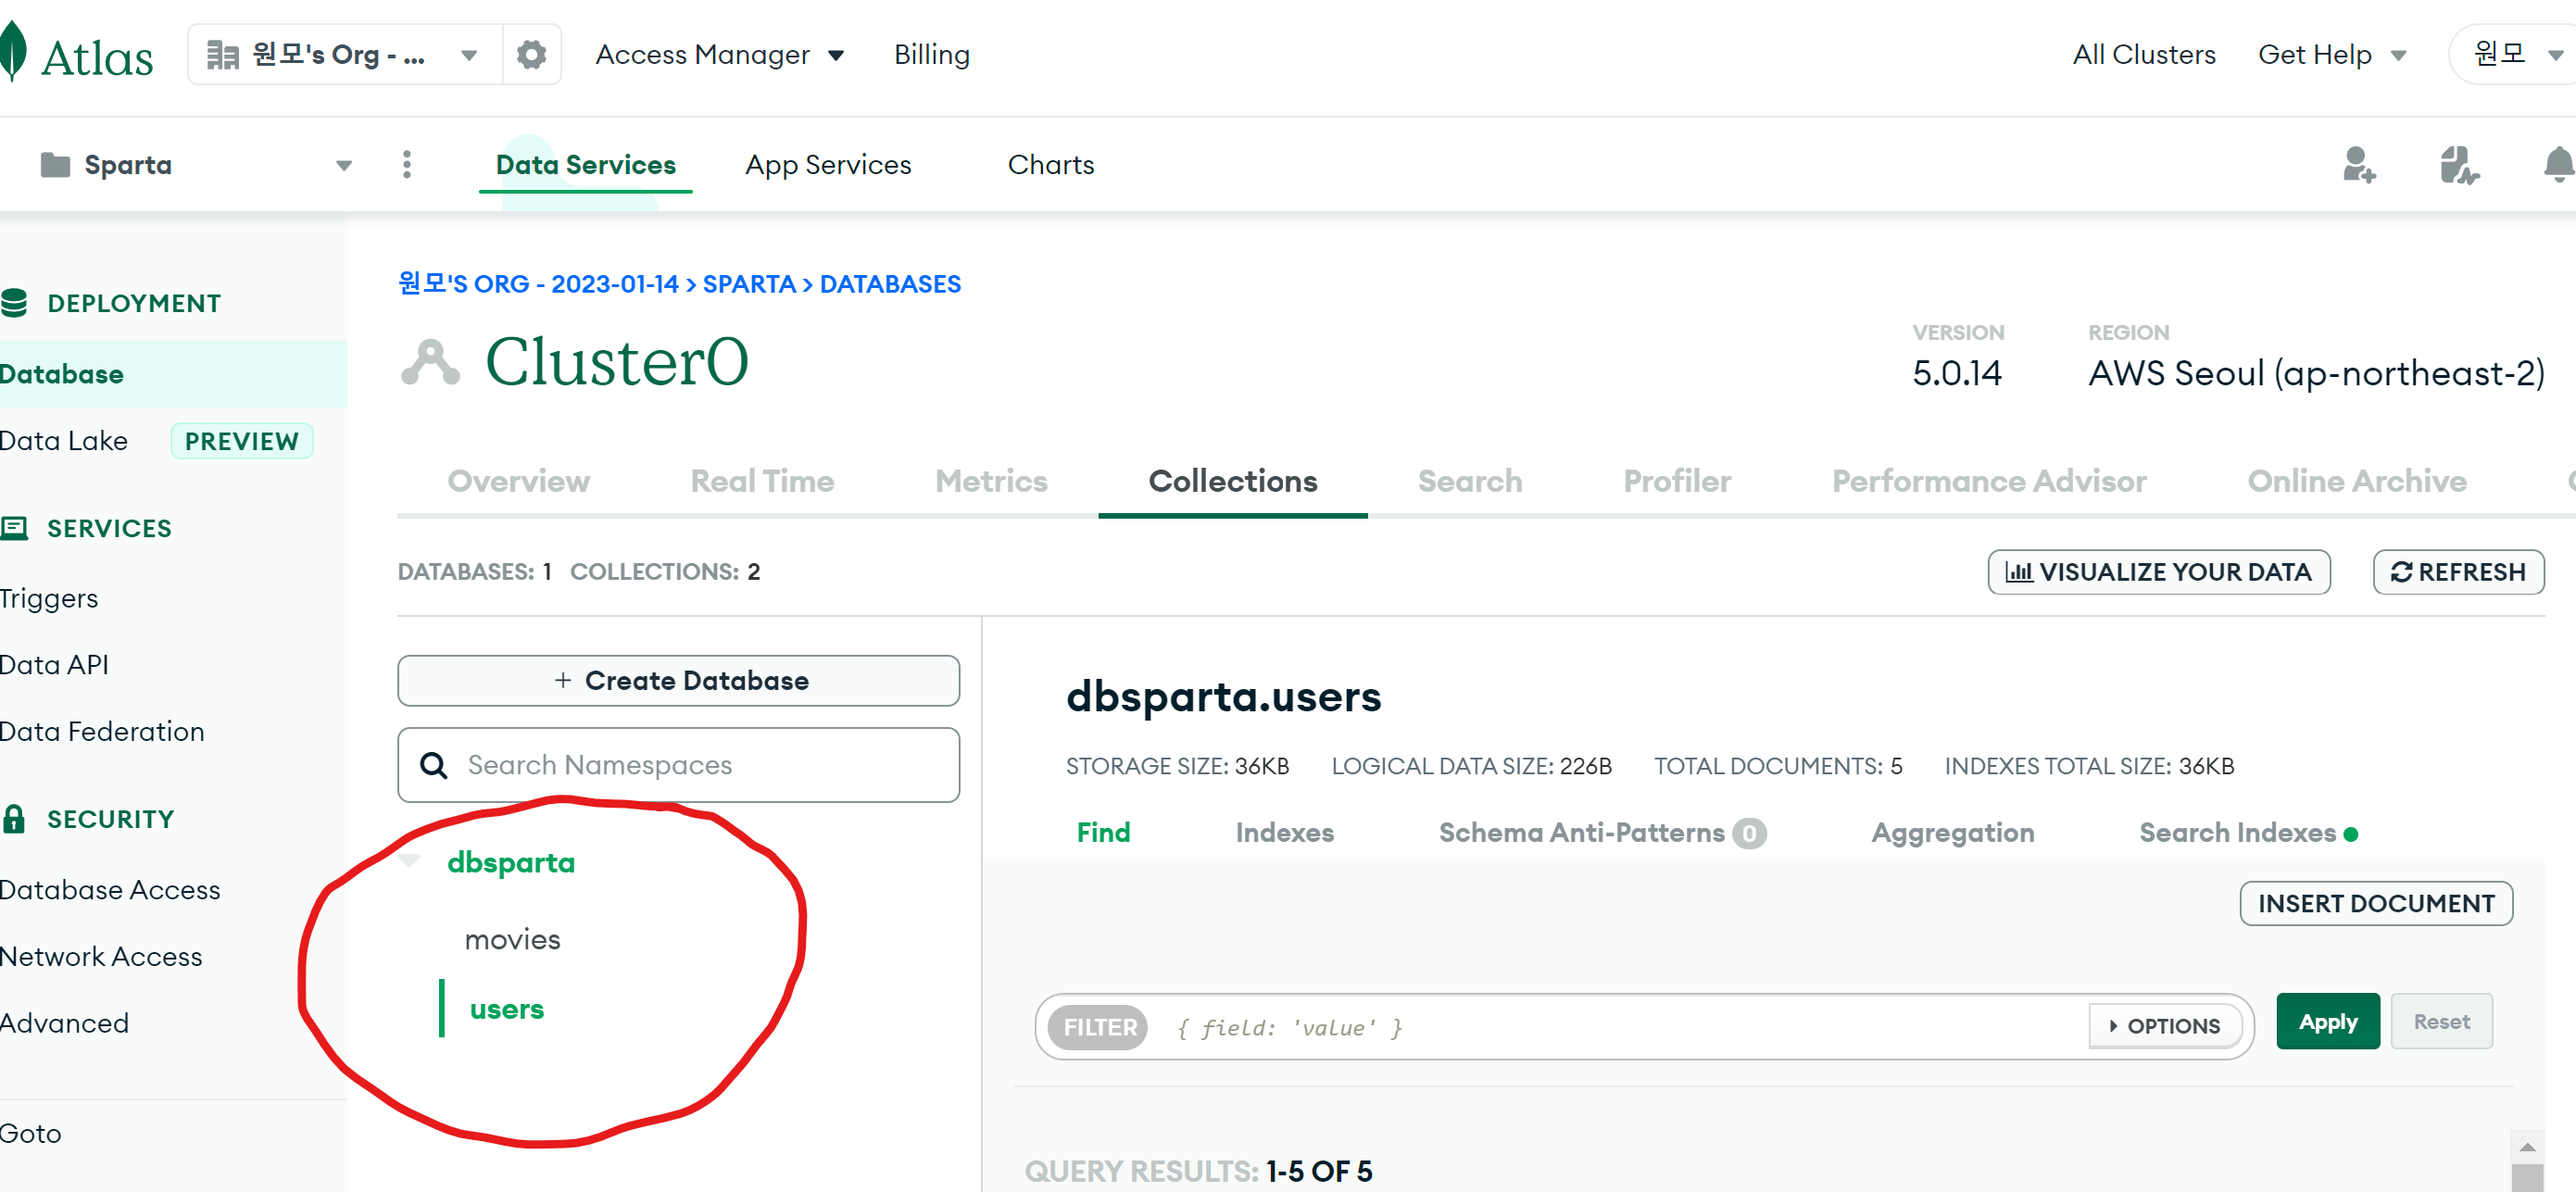
Task: Open the Search Indexes tab
Action: (x=2248, y=832)
